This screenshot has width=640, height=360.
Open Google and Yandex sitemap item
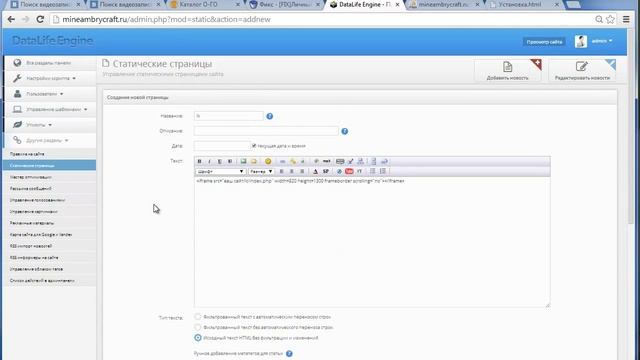50,235
